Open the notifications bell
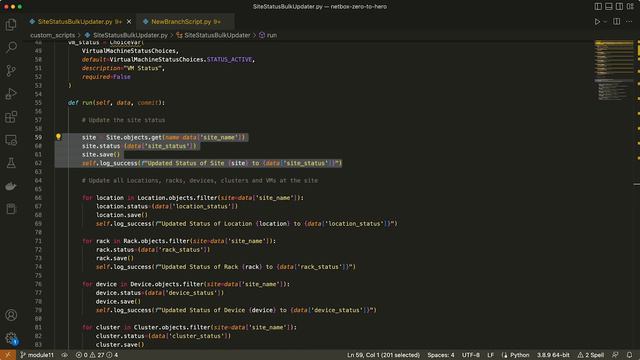 629,355
